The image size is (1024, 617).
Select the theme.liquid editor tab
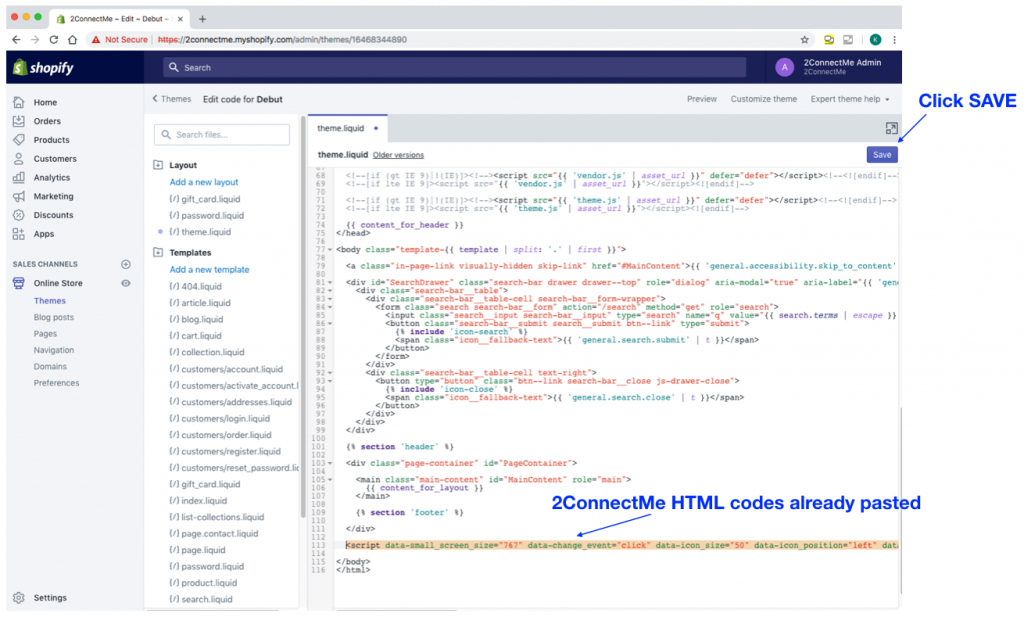click(x=347, y=129)
